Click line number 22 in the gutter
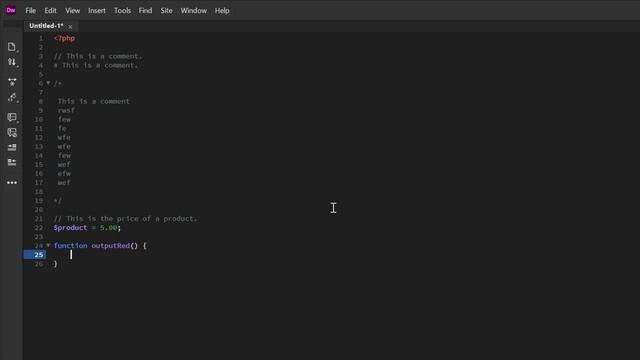640x360 pixels. coord(39,228)
